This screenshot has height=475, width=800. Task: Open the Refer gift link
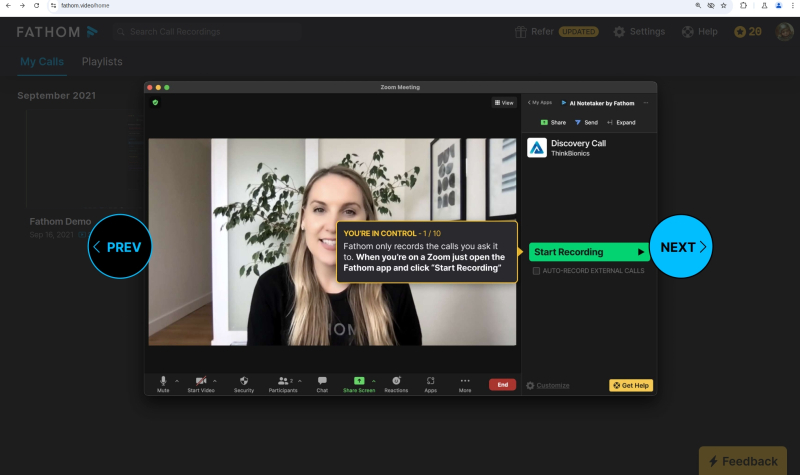click(x=556, y=32)
